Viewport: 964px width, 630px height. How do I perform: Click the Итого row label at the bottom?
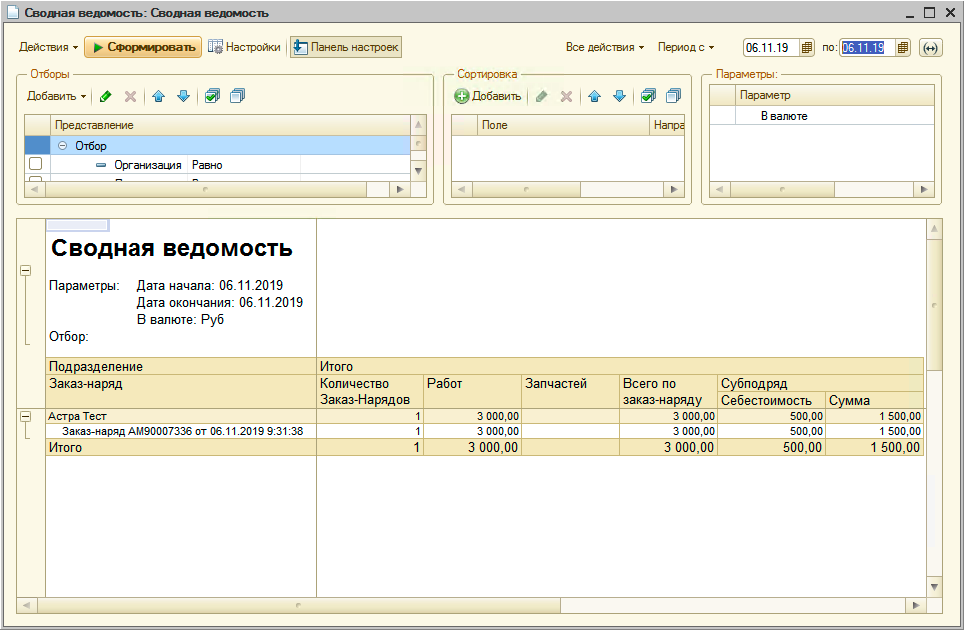(x=65, y=447)
